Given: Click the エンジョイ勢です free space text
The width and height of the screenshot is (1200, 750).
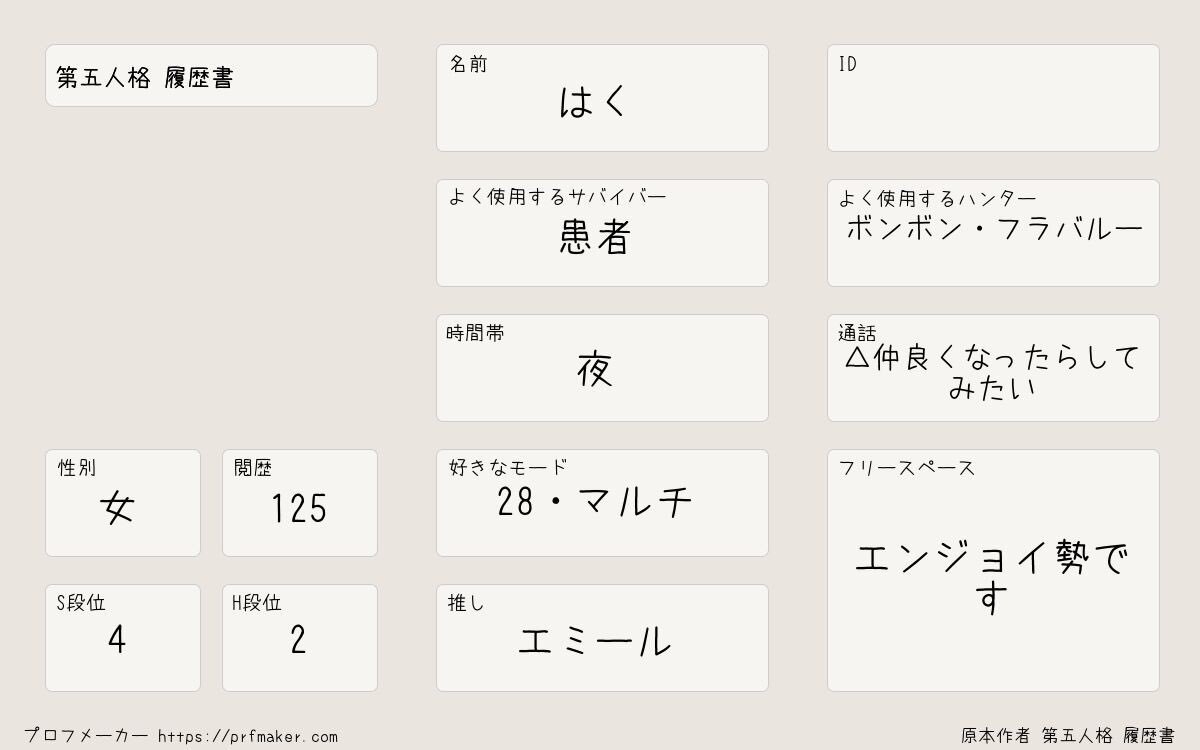Looking at the screenshot, I should [x=992, y=578].
